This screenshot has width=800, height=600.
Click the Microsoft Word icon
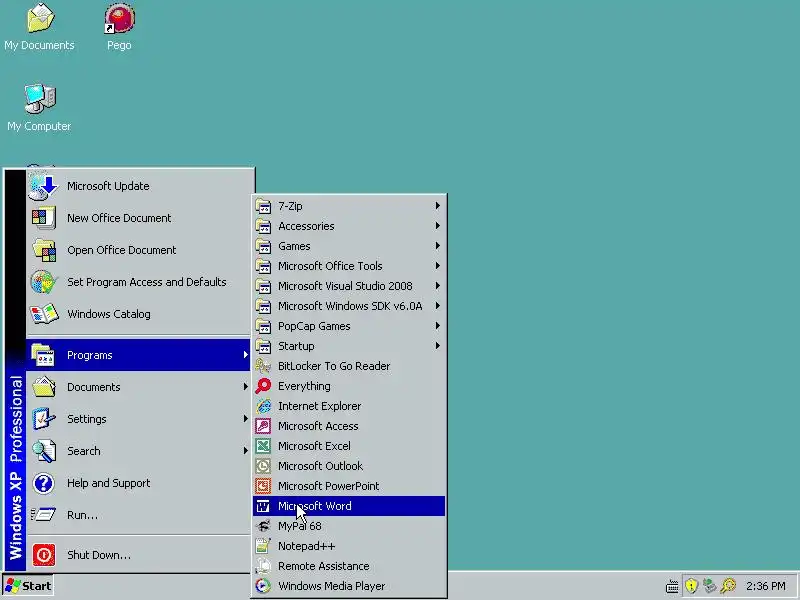(263, 506)
